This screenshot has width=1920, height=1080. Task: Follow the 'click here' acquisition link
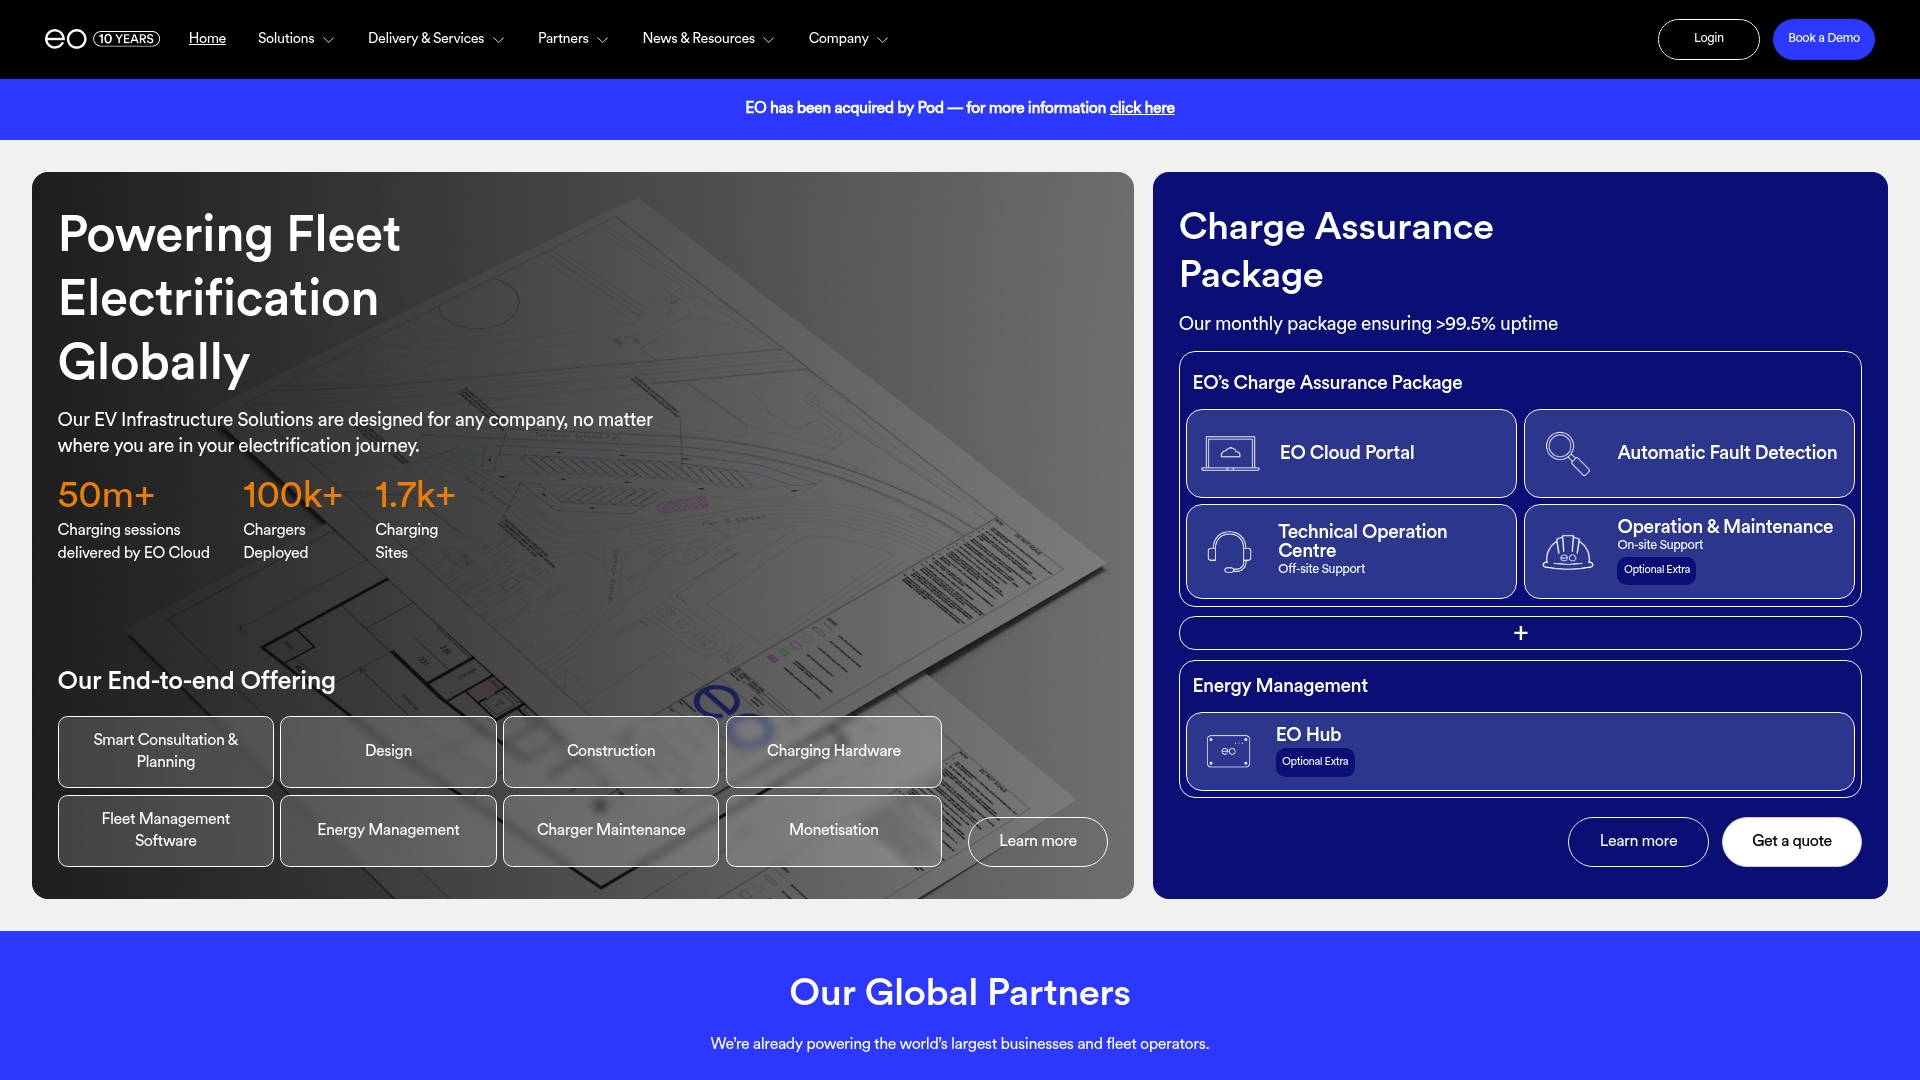pos(1142,108)
